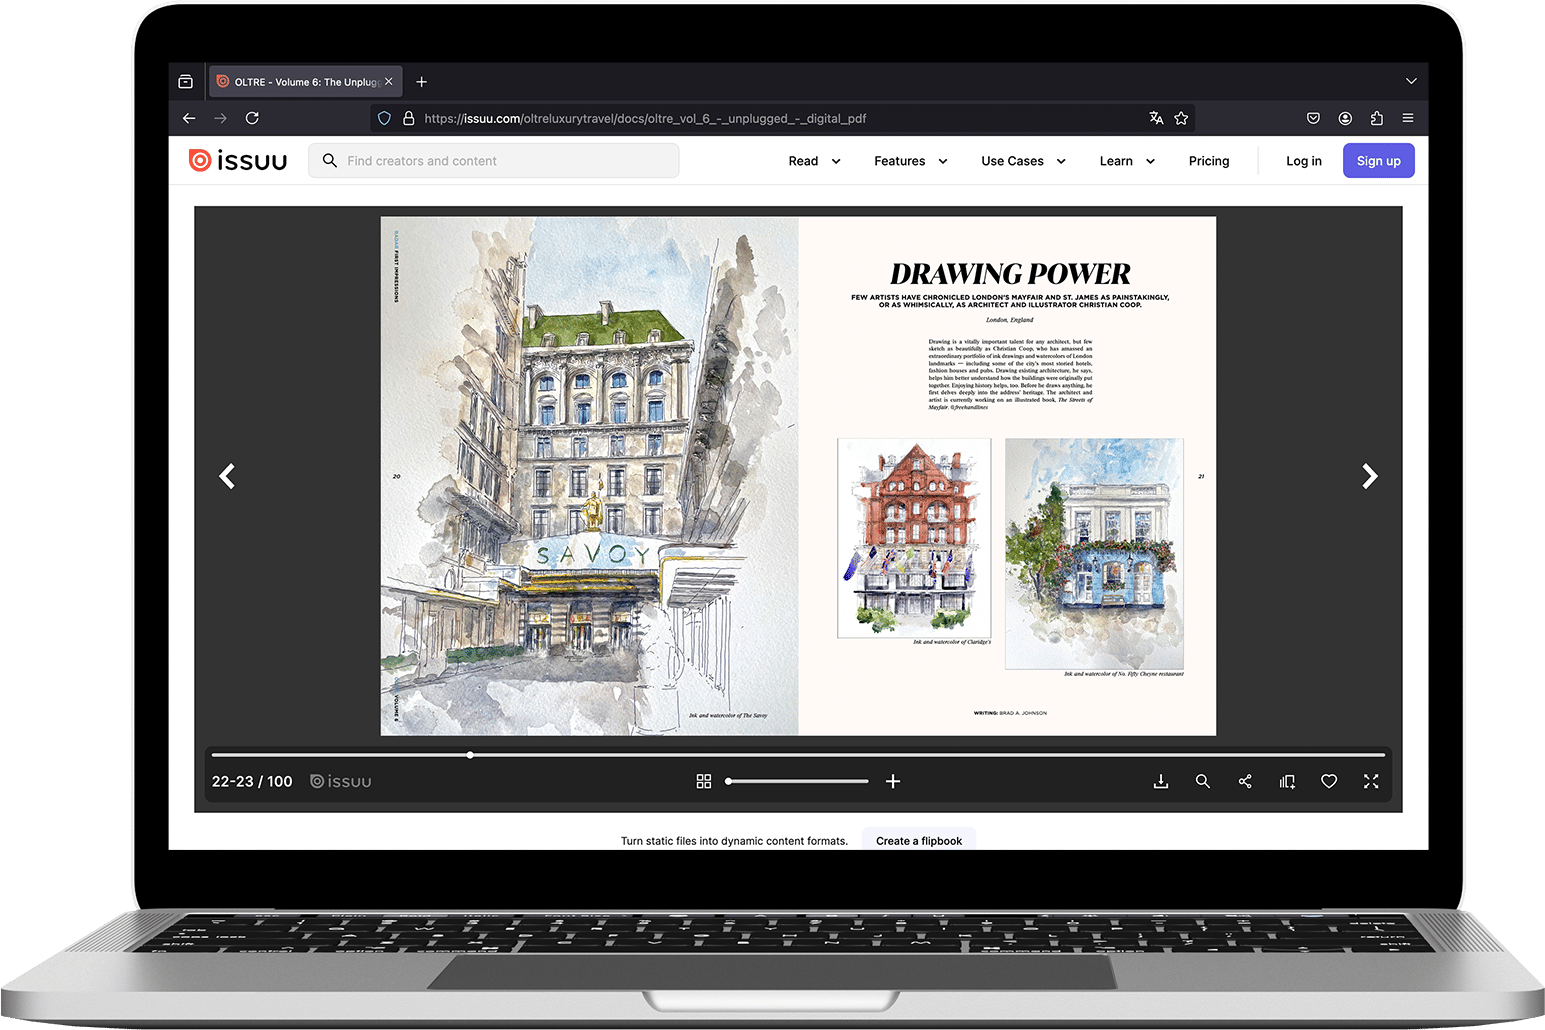Viewport: 1545px width, 1030px height.
Task: Click the search magnifier in search box
Action: point(330,160)
